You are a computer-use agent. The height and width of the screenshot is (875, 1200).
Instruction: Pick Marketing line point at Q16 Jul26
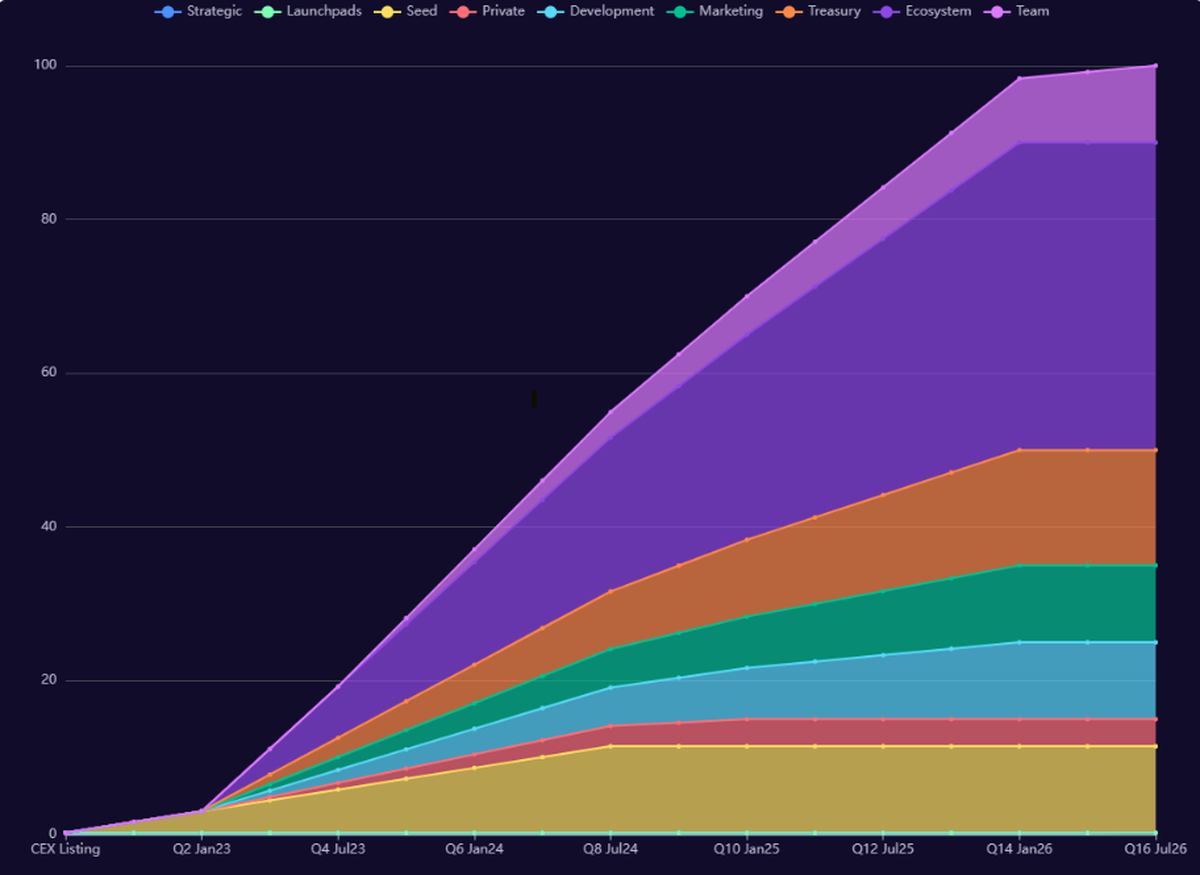point(1155,566)
